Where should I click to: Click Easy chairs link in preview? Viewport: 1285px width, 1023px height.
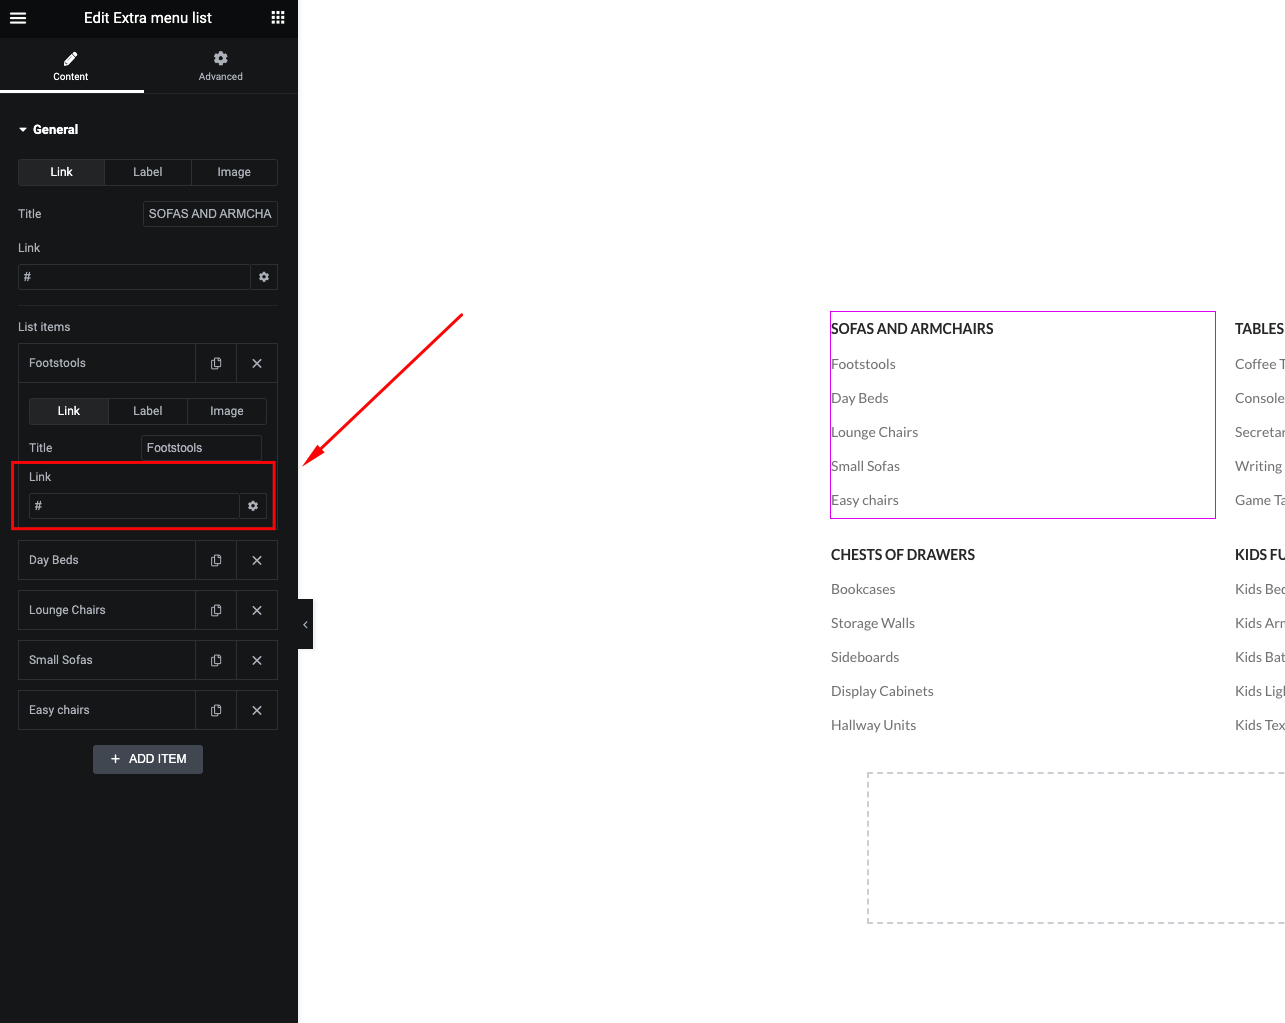point(865,500)
